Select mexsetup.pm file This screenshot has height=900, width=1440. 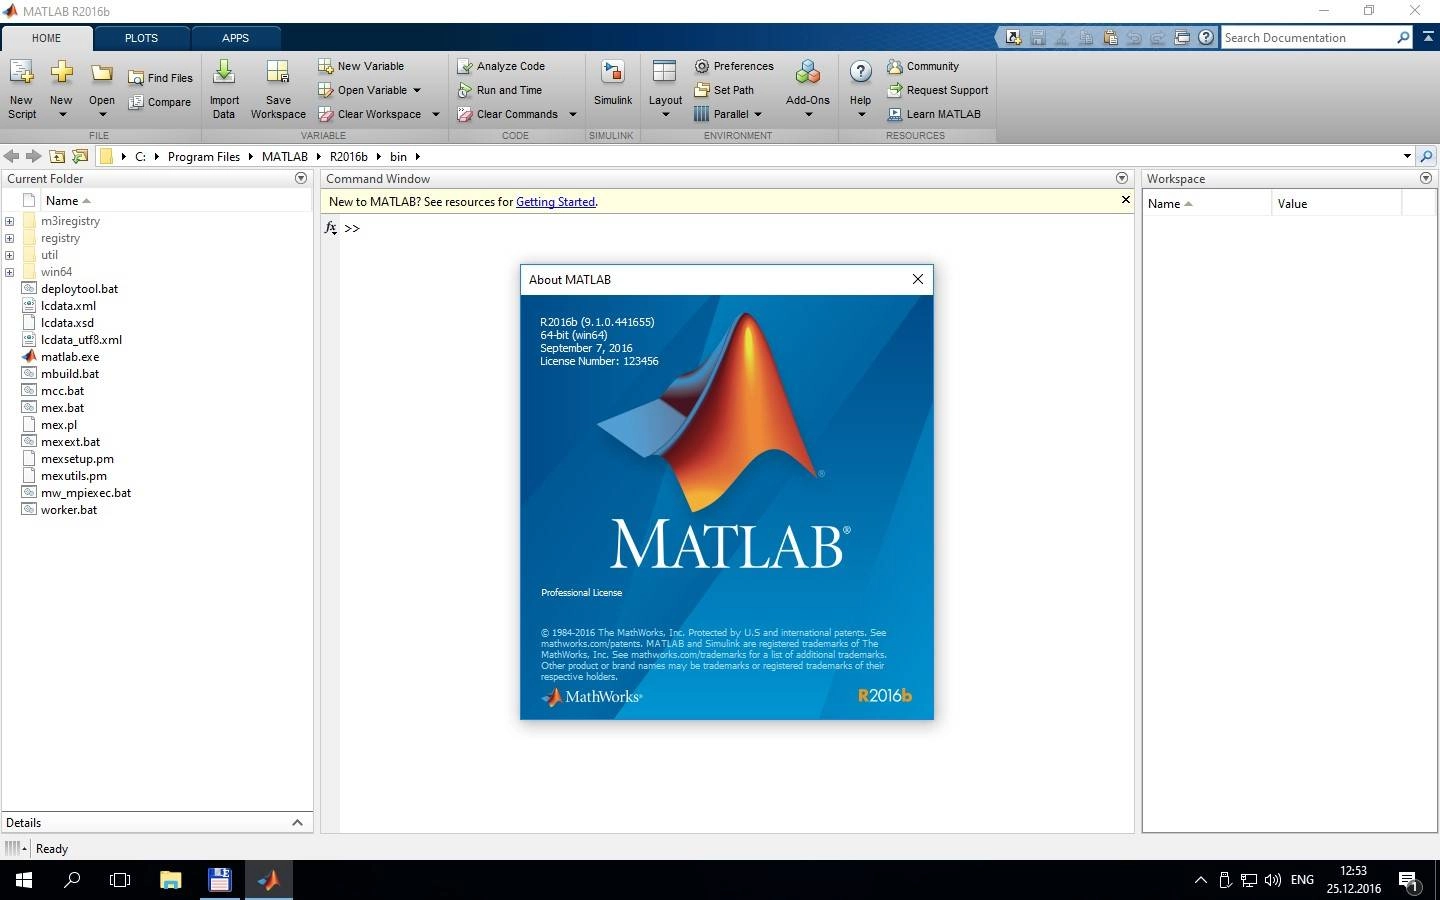[x=77, y=459]
